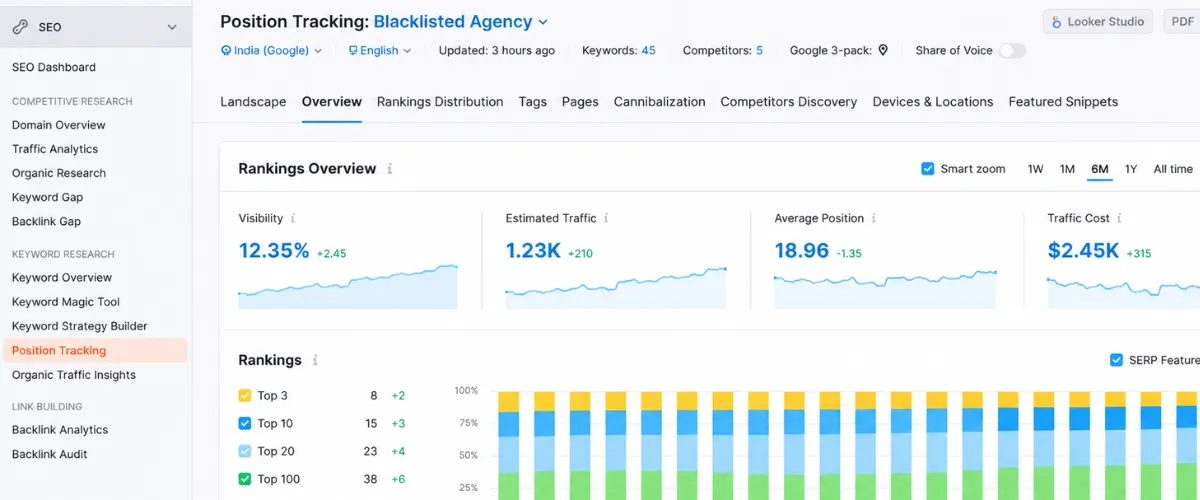Open Organic Research
The width and height of the screenshot is (1200, 500).
[x=59, y=173]
